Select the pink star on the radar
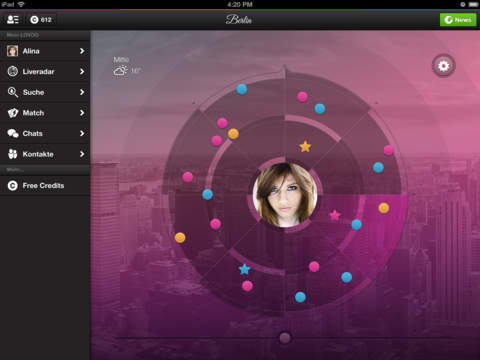The image size is (480, 360). click(335, 215)
